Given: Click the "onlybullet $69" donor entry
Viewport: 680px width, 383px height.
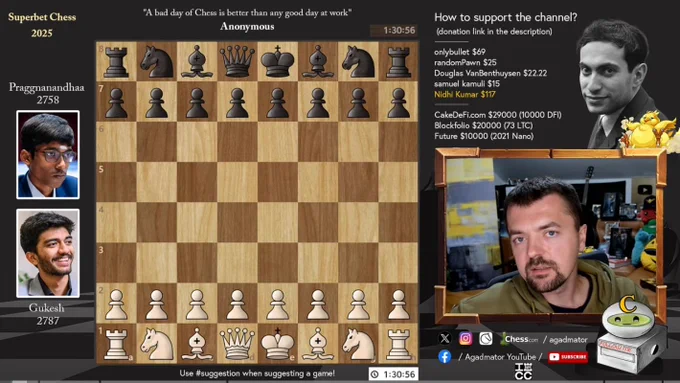Looking at the screenshot, I should point(460,52).
